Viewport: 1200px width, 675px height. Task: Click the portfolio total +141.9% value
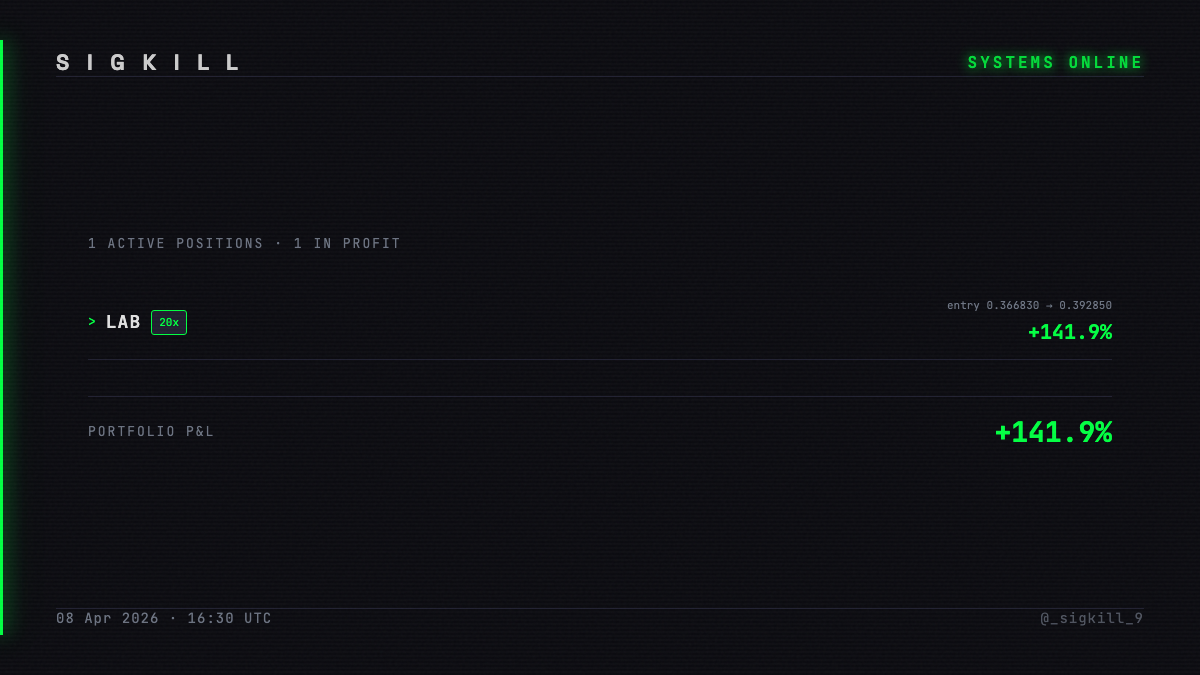point(1053,432)
